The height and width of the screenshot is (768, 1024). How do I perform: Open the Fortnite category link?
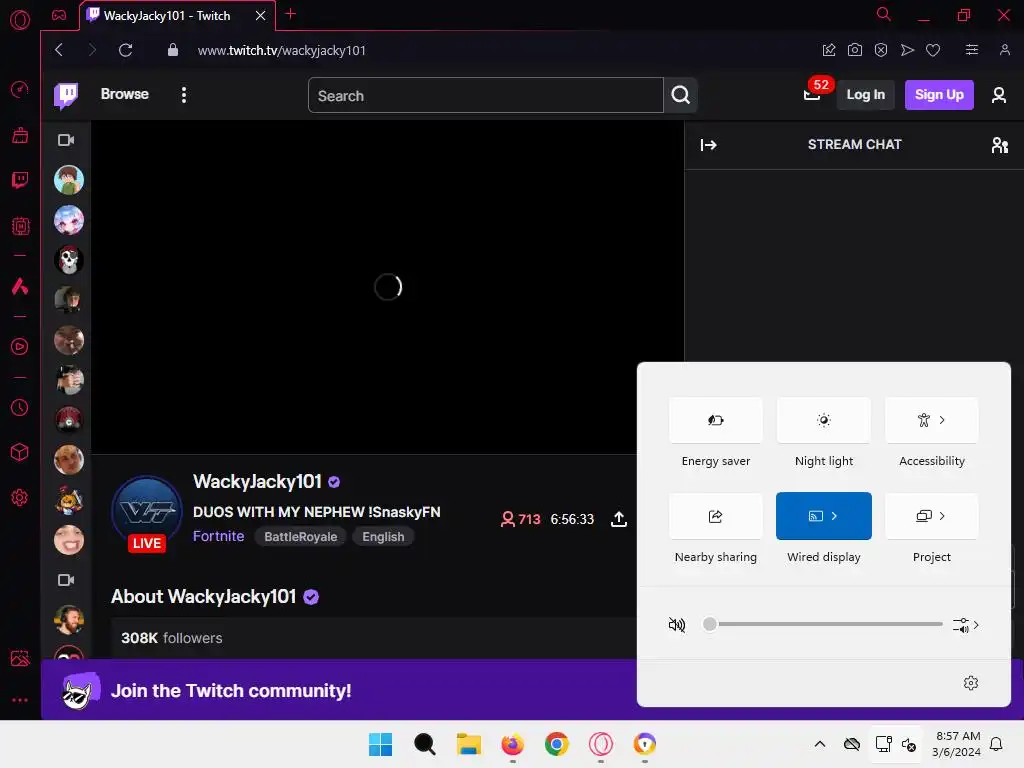[x=219, y=536]
